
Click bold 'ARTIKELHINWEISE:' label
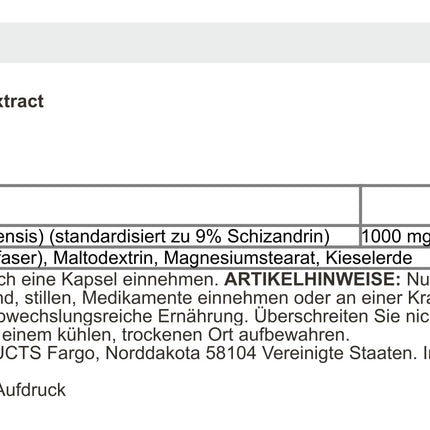pos(312,279)
